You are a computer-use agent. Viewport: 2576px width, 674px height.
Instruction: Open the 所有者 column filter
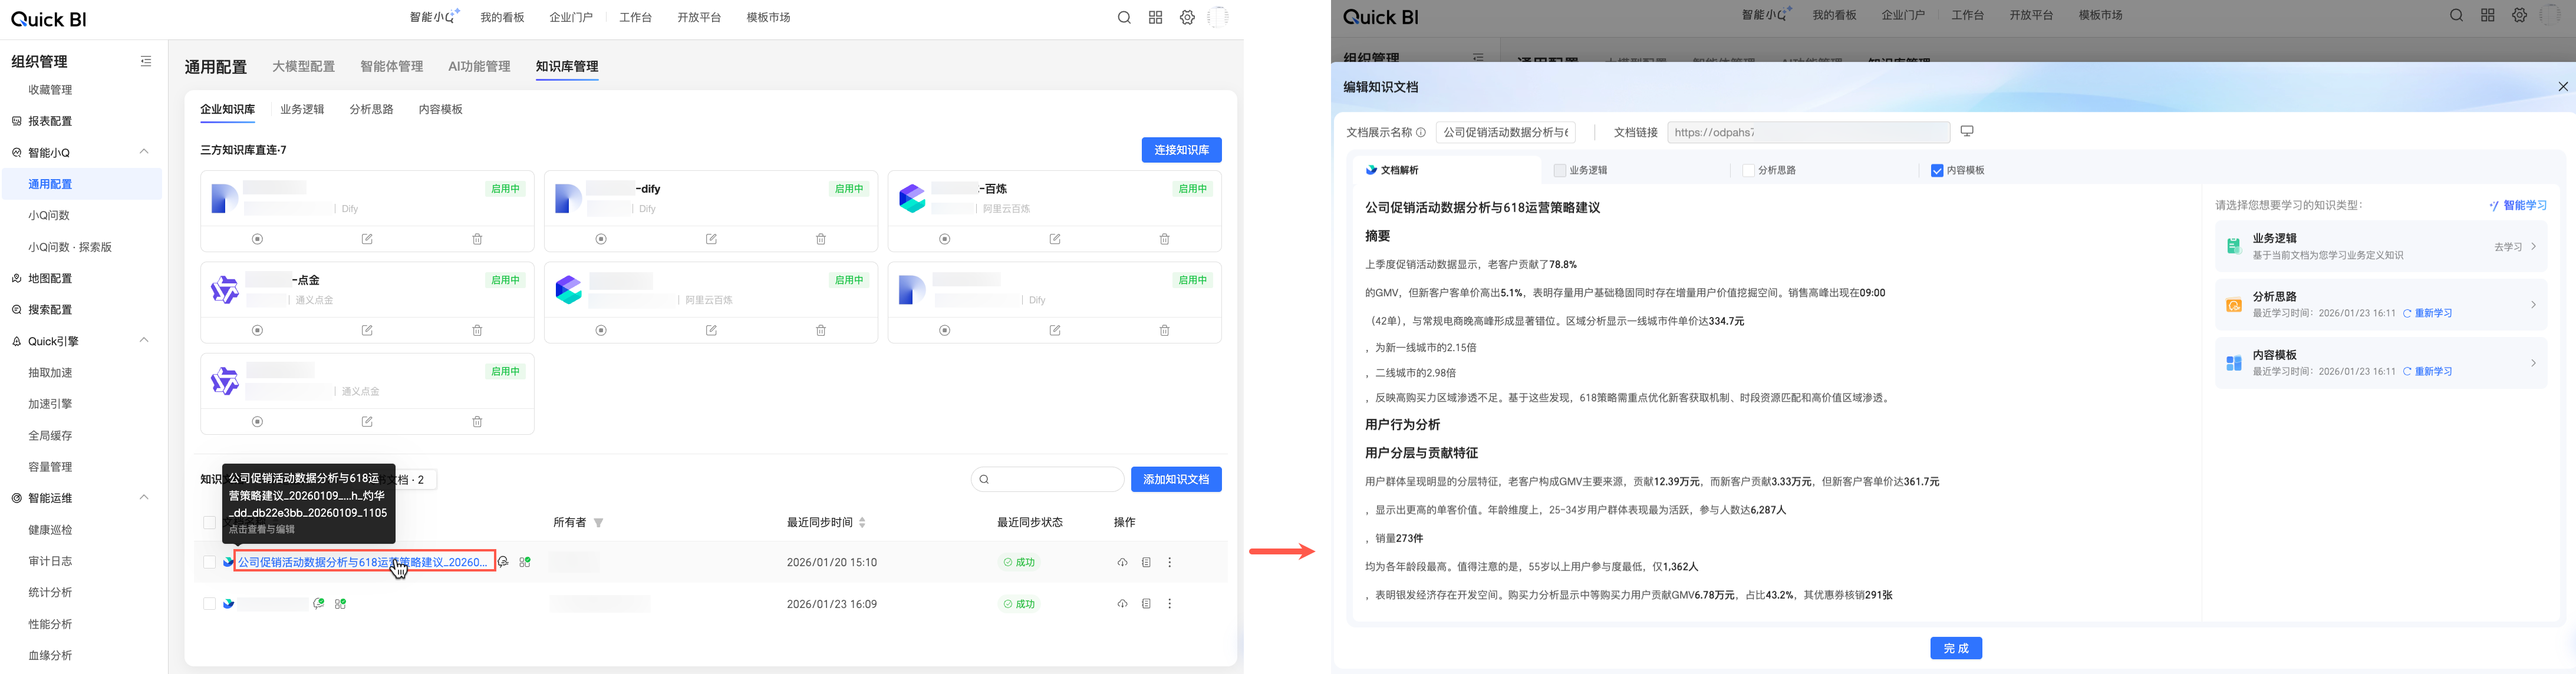click(598, 523)
